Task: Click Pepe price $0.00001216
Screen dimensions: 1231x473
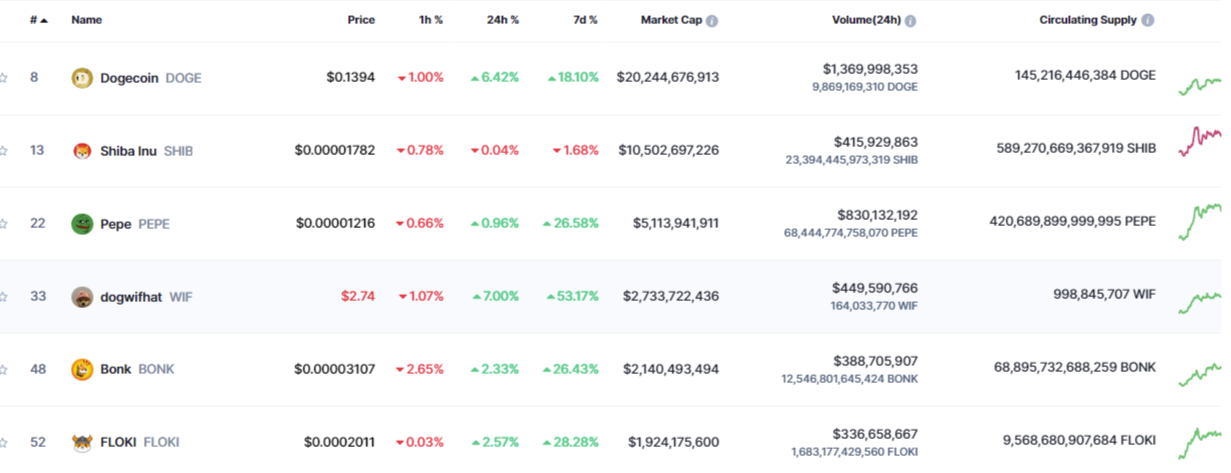Action: pos(335,223)
